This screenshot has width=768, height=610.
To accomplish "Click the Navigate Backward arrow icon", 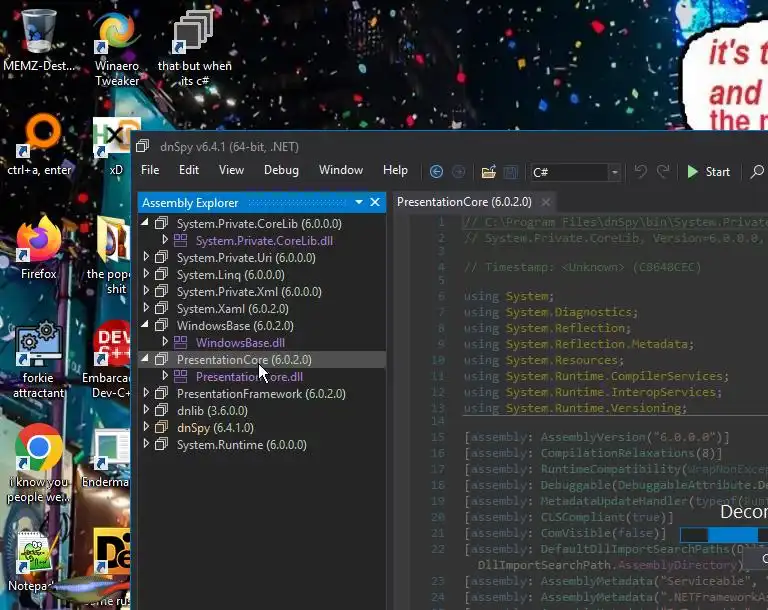I will pyautogui.click(x=436, y=171).
